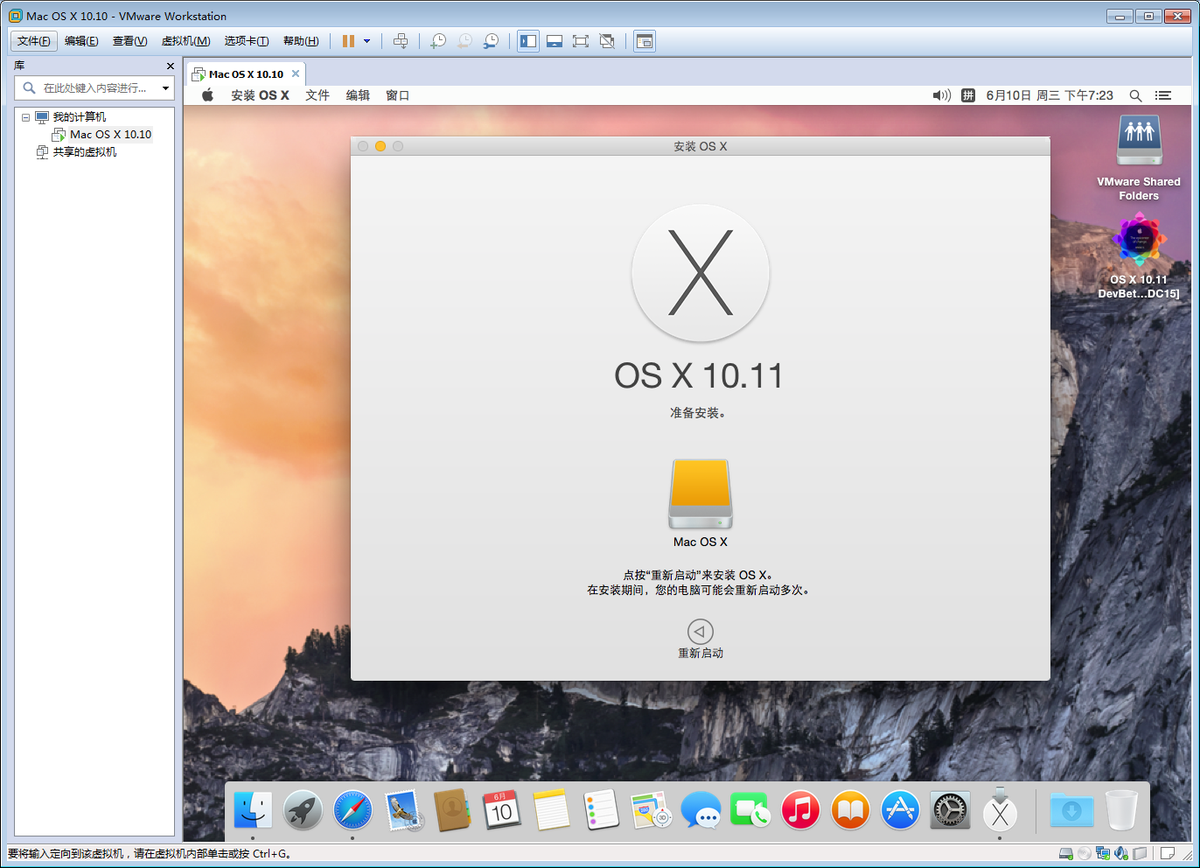Viewport: 1200px width, 868px height.
Task: Open the Apple menu in the guest
Action: (208, 95)
